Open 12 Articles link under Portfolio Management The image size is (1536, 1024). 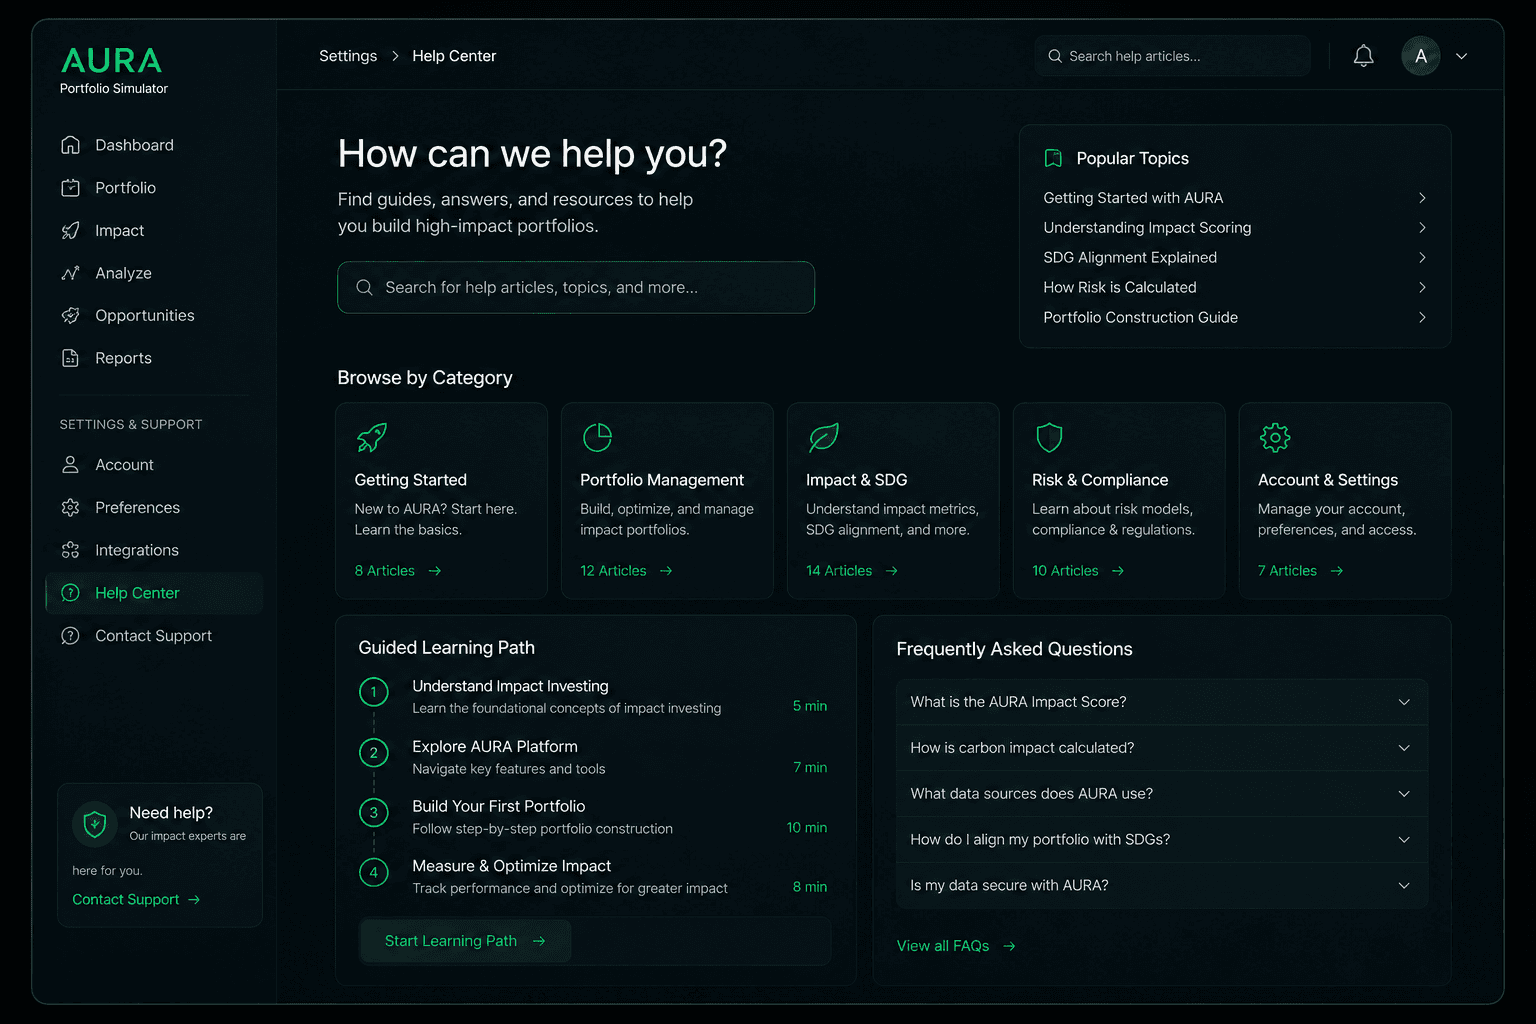(x=626, y=571)
